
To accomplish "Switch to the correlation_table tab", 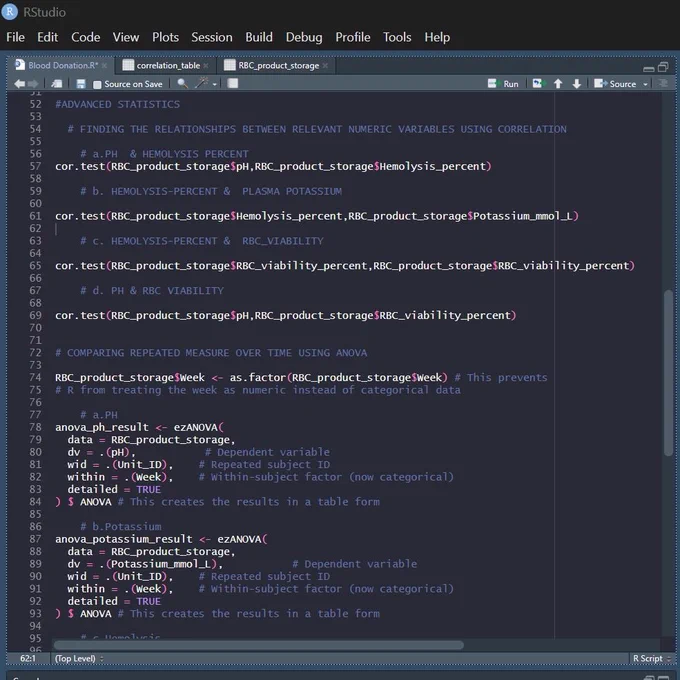I will pyautogui.click(x=168, y=65).
